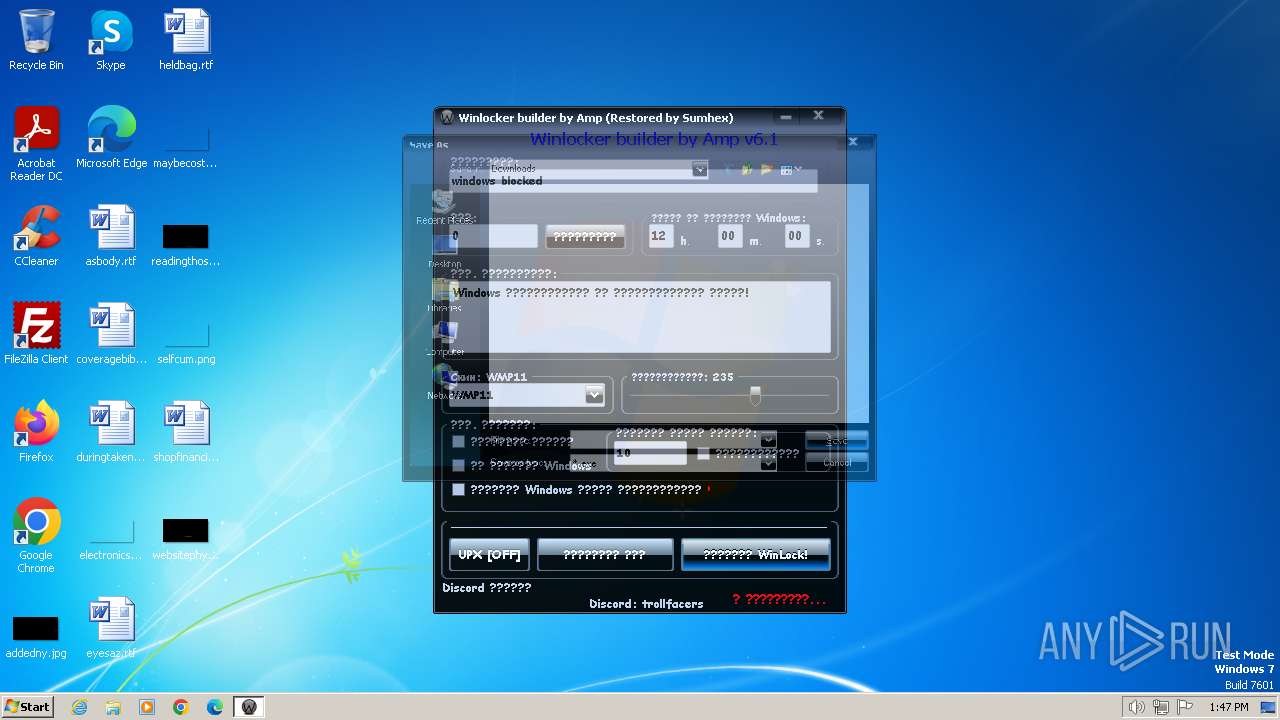Open File Explorer from the taskbar

click(x=113, y=707)
